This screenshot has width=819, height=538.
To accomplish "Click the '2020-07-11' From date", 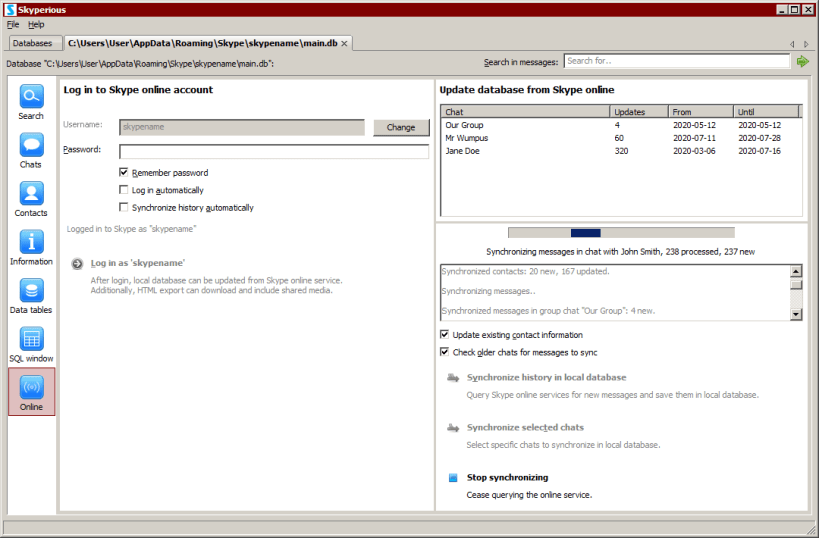I will click(x=694, y=138).
